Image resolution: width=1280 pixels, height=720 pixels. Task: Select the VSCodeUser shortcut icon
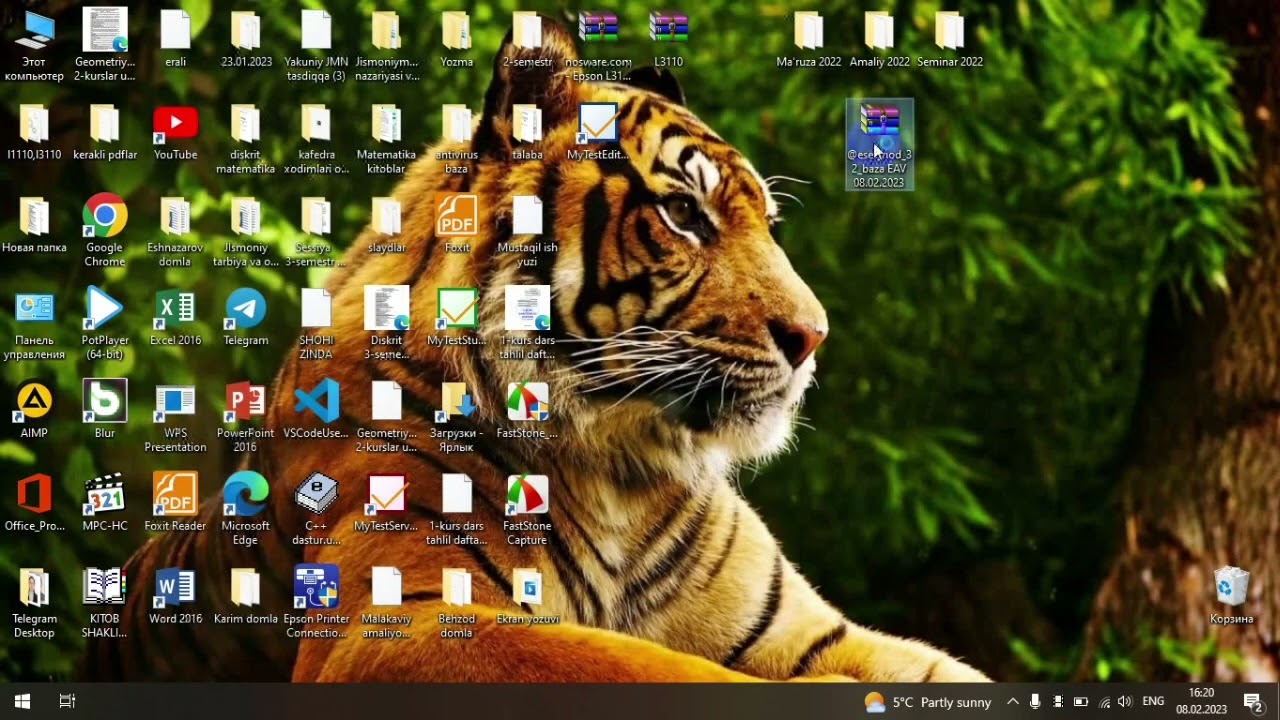(316, 411)
